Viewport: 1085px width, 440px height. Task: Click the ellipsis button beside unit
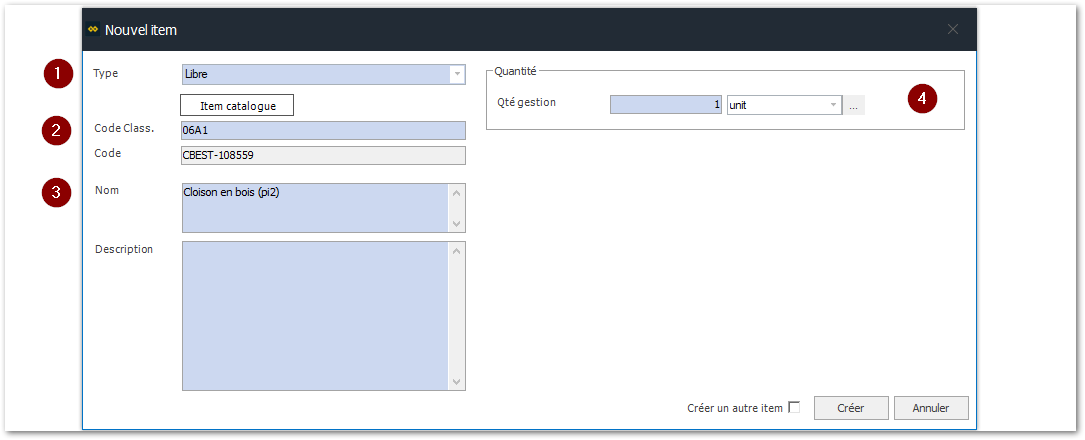pyautogui.click(x=854, y=106)
